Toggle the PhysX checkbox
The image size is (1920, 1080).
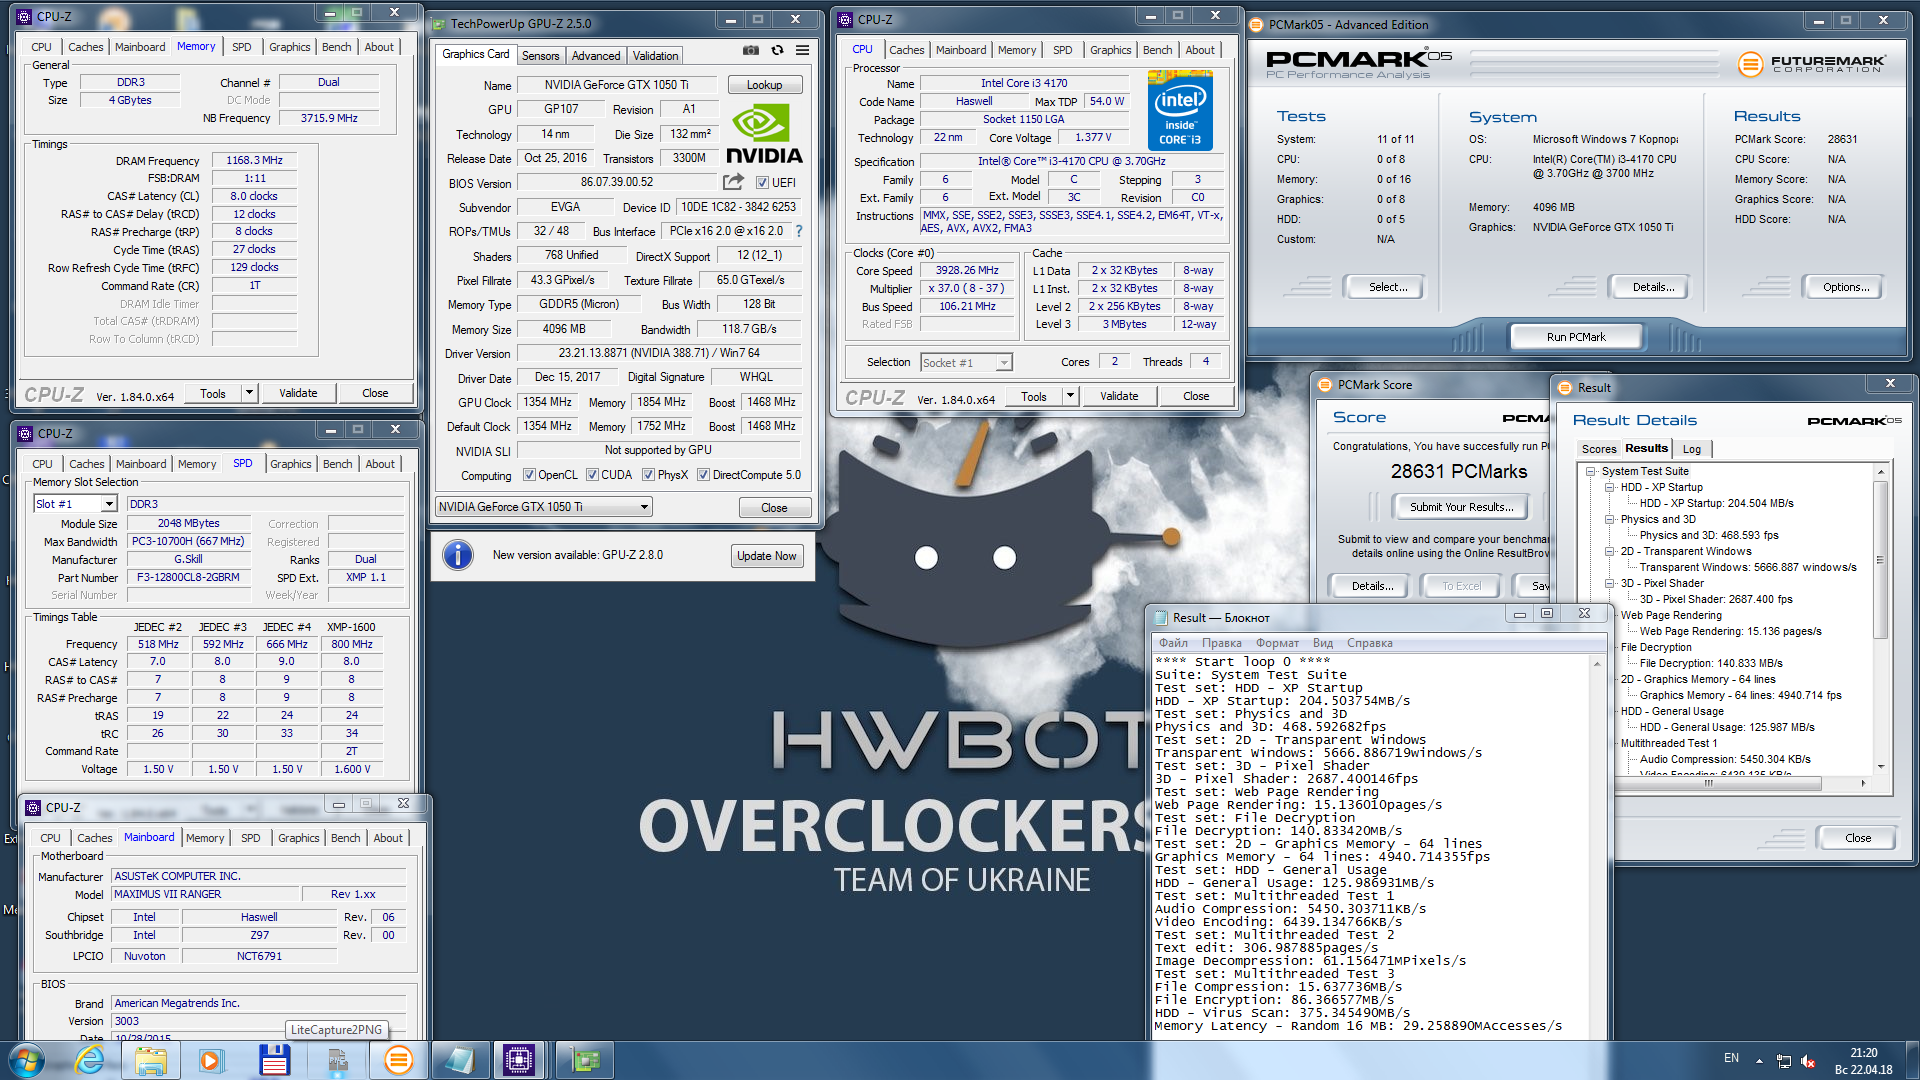[648, 475]
